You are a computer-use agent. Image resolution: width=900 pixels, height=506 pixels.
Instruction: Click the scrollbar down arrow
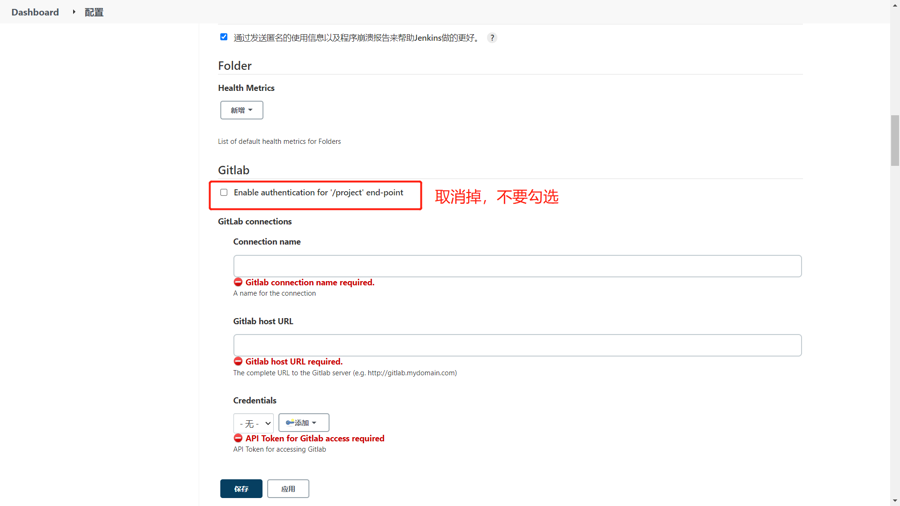tap(895, 500)
